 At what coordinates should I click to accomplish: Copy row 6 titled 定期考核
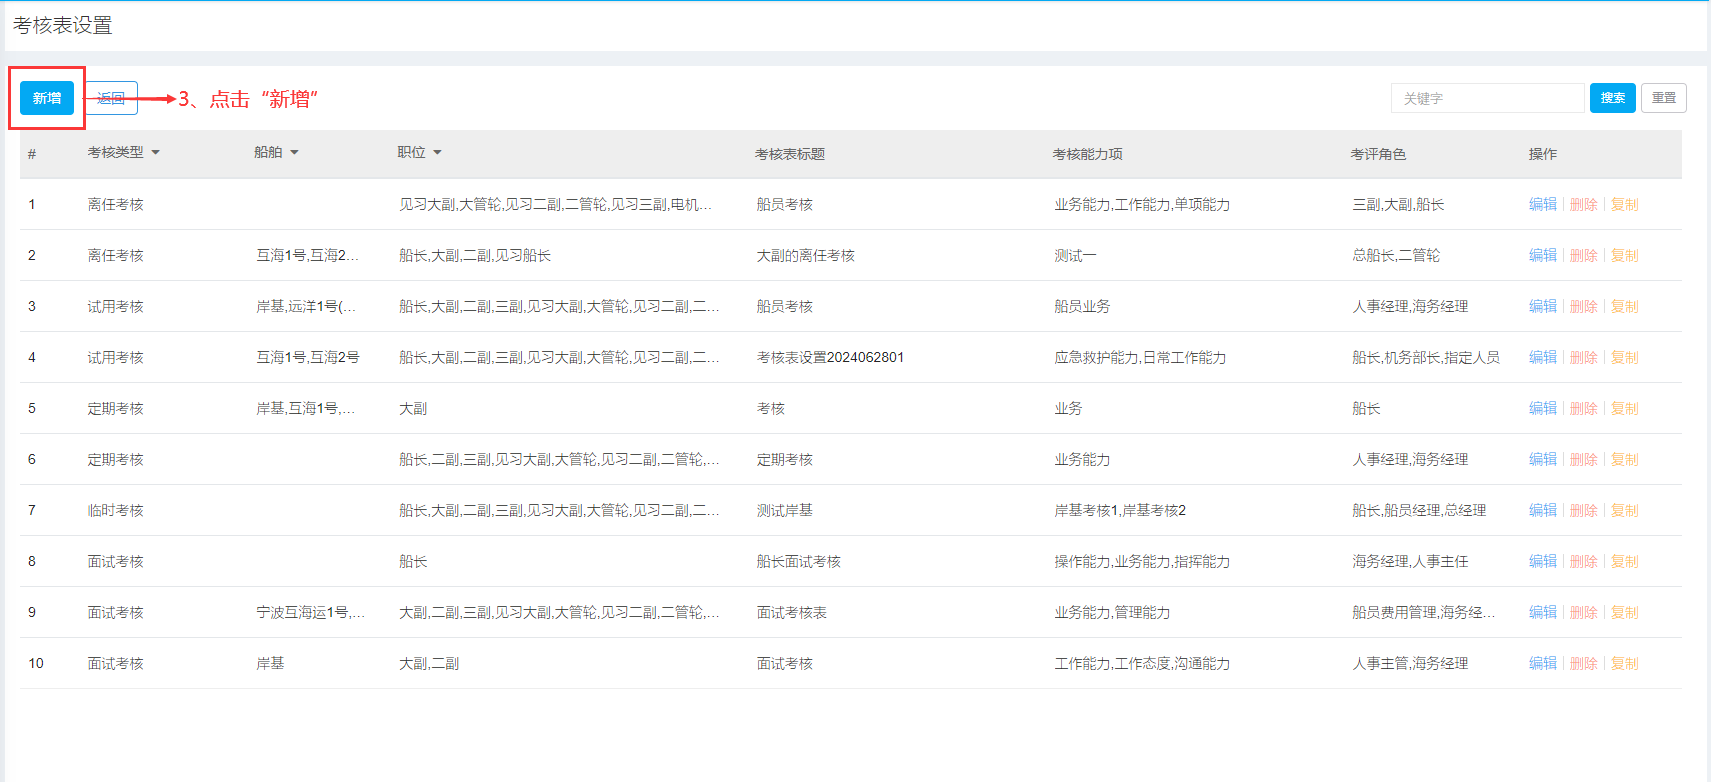click(x=1624, y=459)
